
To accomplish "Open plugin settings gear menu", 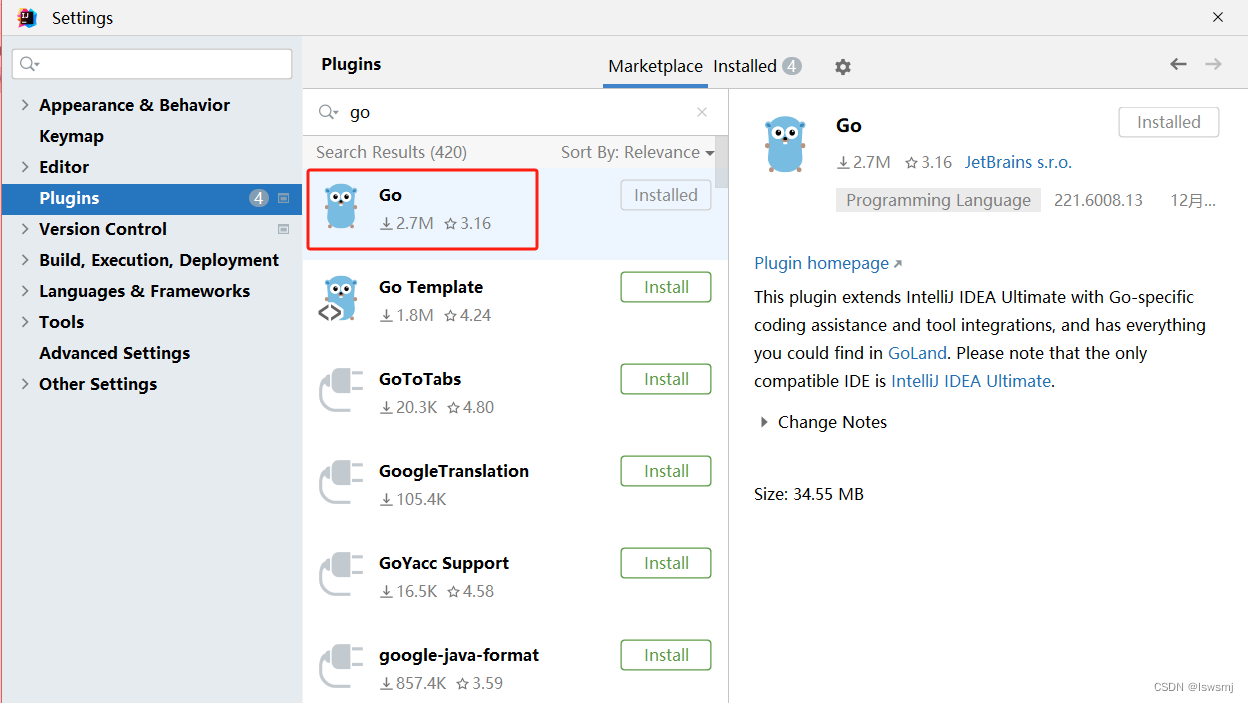I will pos(843,67).
